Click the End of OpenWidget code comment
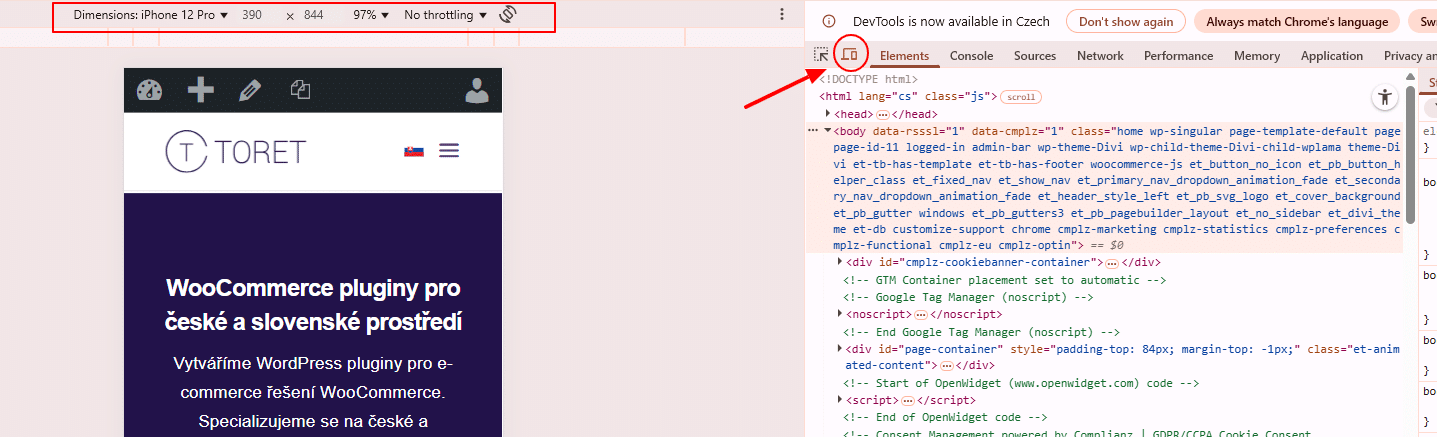Viewport: 1437px width, 437px height. point(945,417)
